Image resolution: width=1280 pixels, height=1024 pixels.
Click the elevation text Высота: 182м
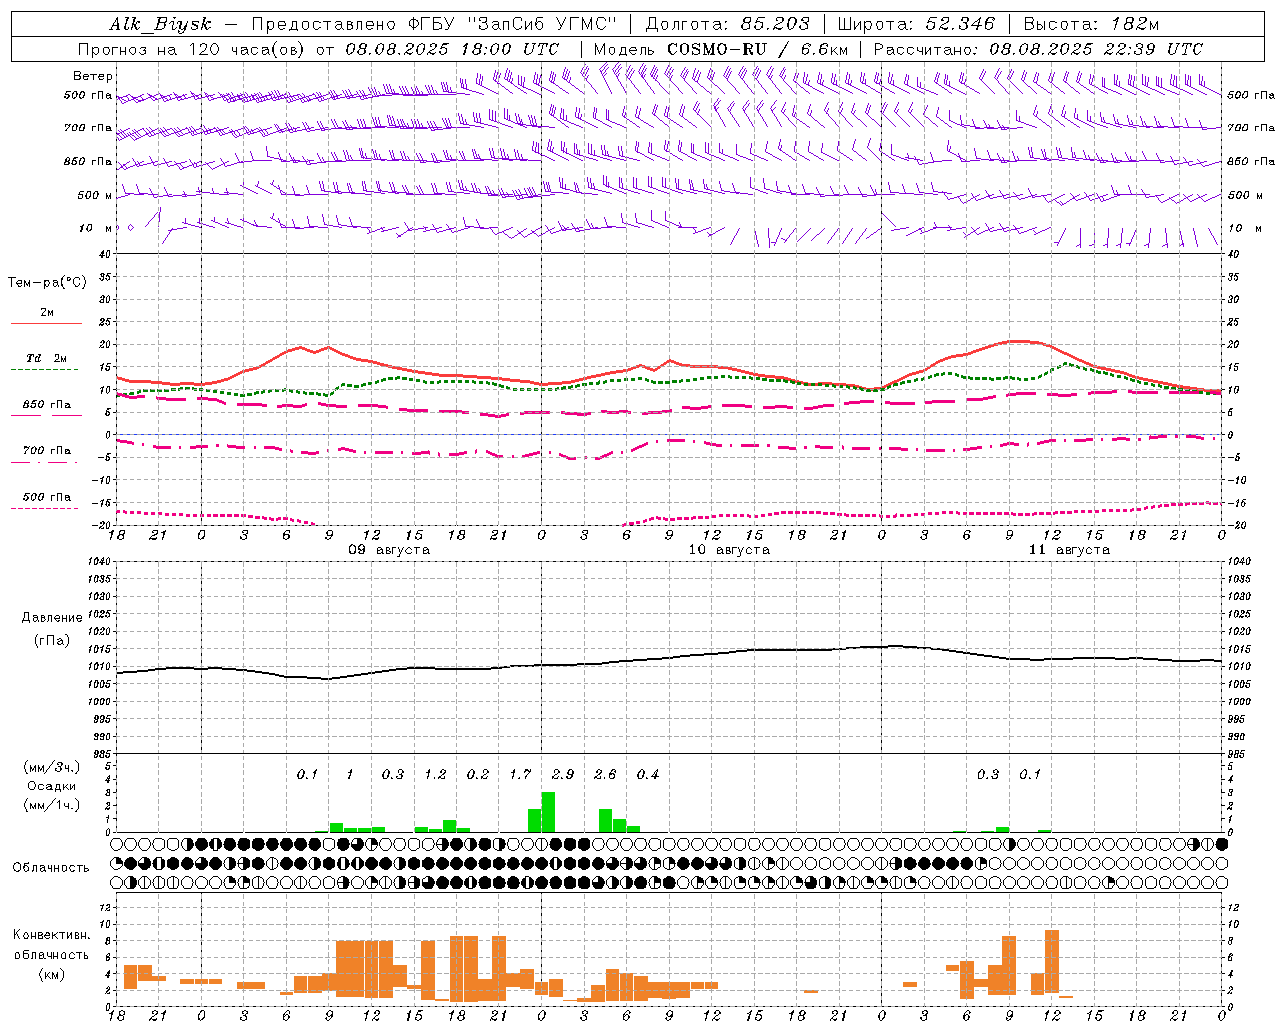coord(1091,24)
